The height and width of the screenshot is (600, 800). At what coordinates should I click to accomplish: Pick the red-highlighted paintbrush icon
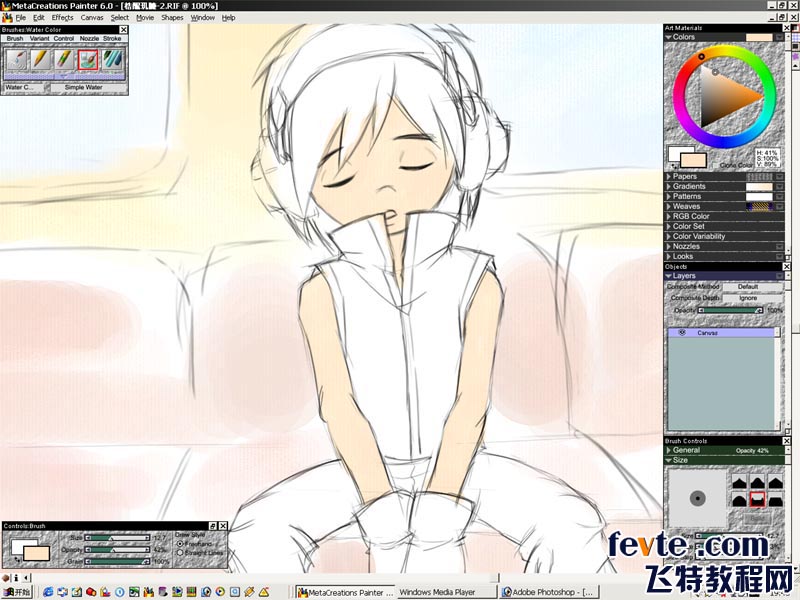pos(88,60)
